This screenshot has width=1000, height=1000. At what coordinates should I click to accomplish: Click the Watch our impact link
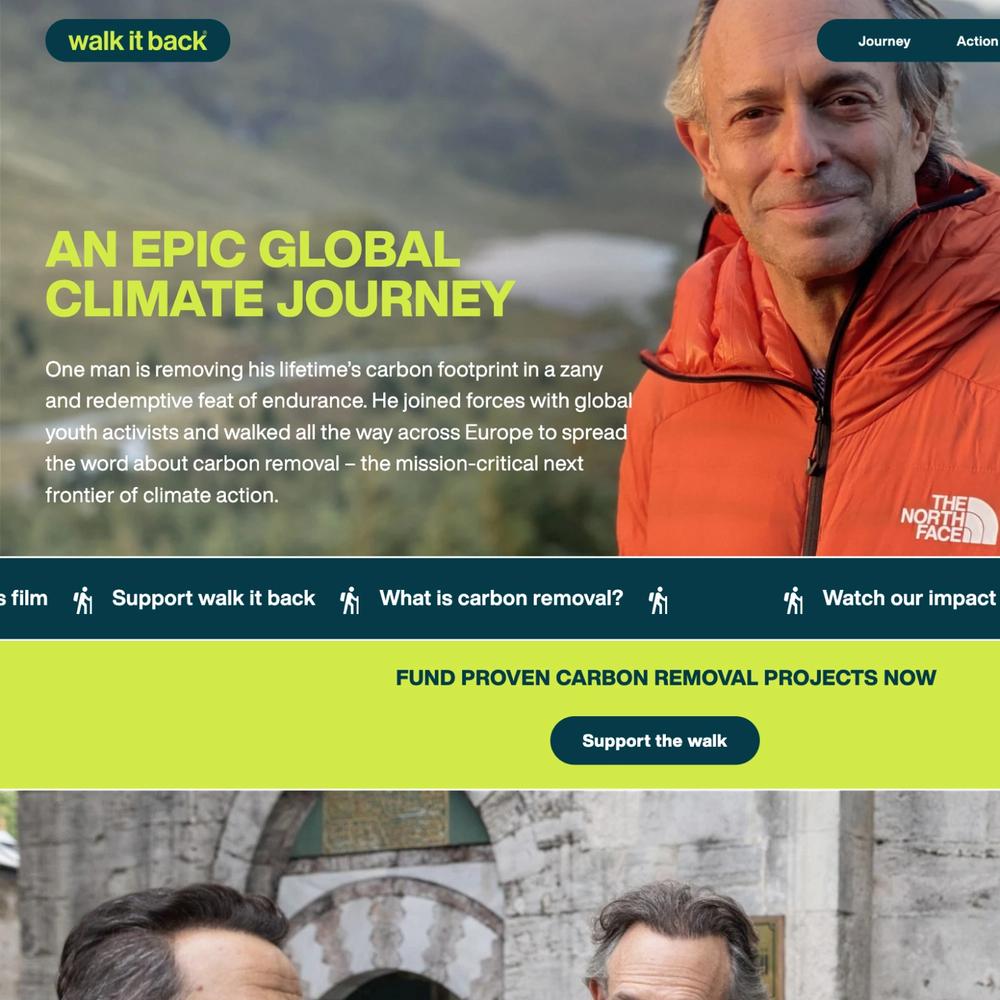pos(909,598)
